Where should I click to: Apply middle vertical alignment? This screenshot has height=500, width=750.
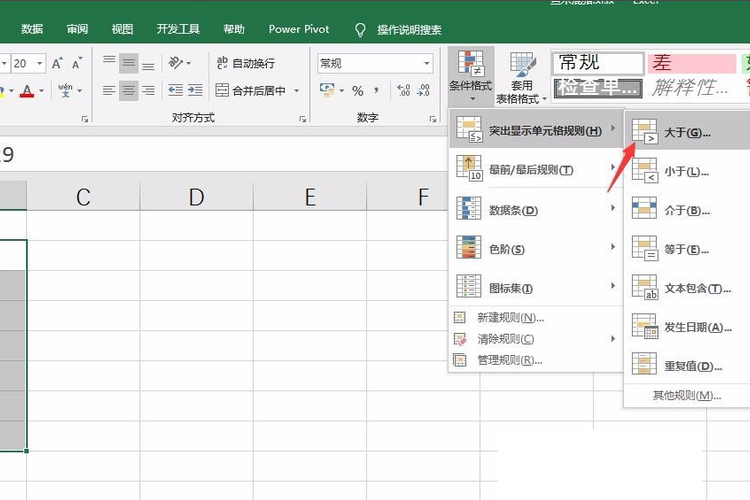tap(128, 63)
